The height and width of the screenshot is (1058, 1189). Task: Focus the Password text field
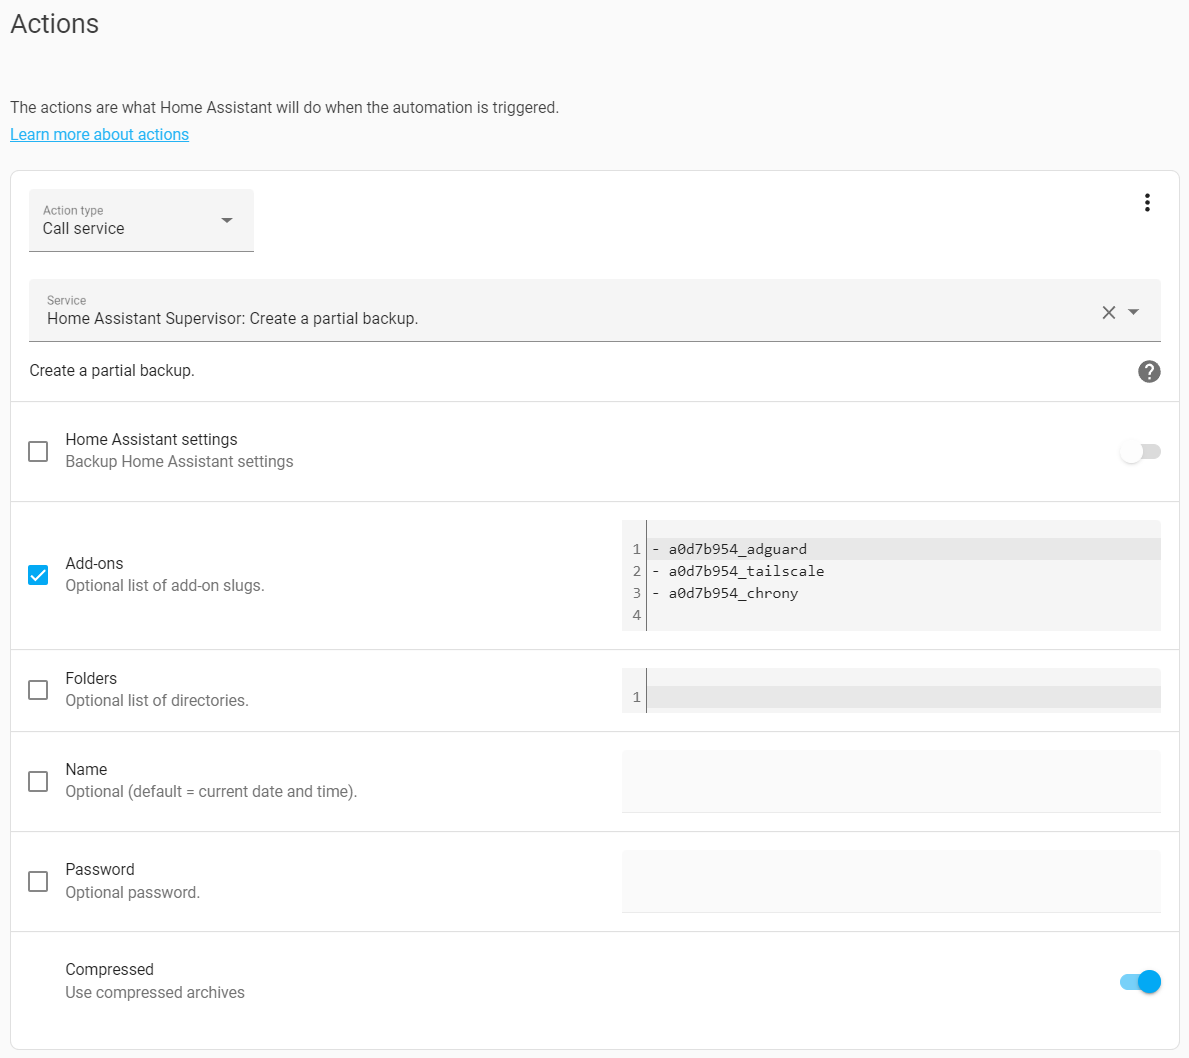(891, 881)
